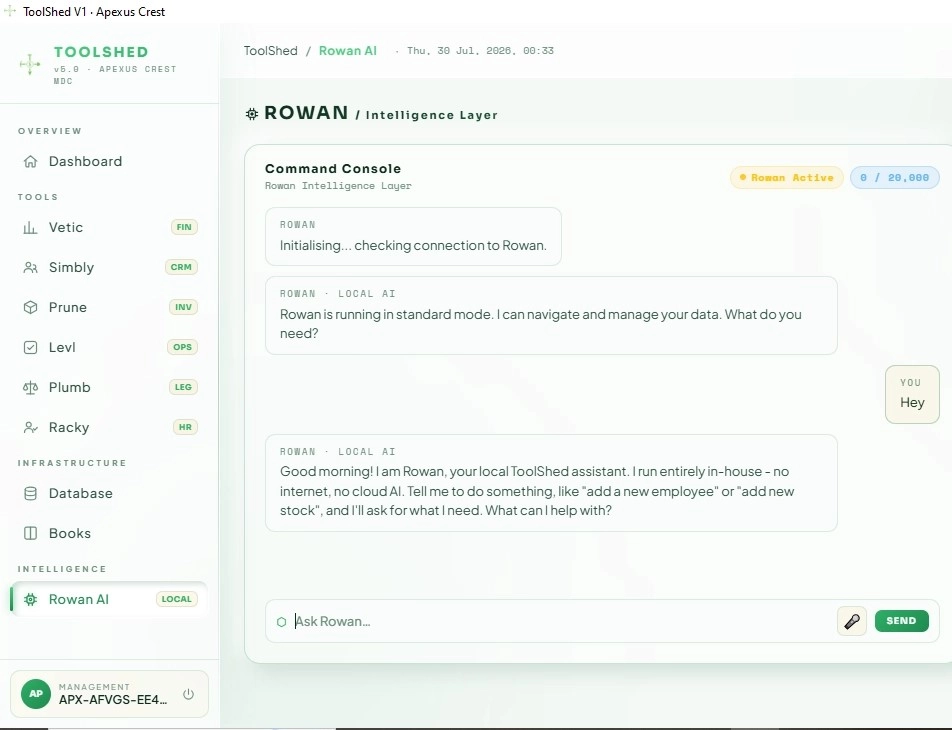The height and width of the screenshot is (730, 952).
Task: Click the INV badge on Prune
Action: coord(183,307)
